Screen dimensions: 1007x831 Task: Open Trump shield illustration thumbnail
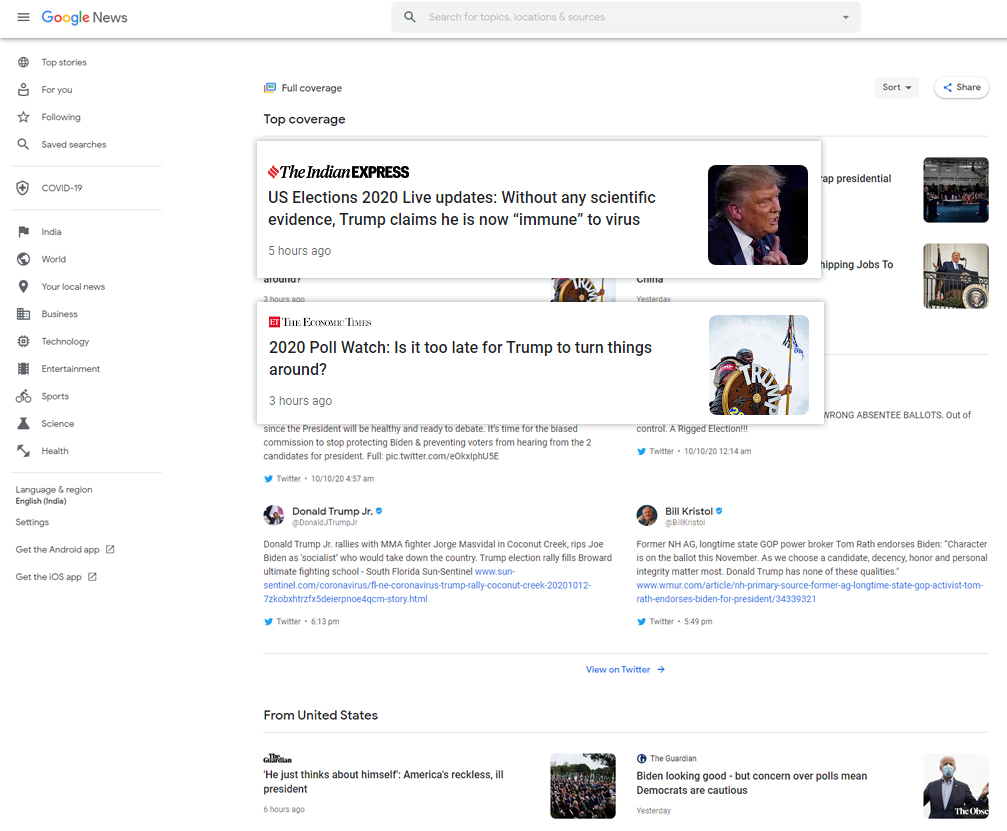pos(758,365)
